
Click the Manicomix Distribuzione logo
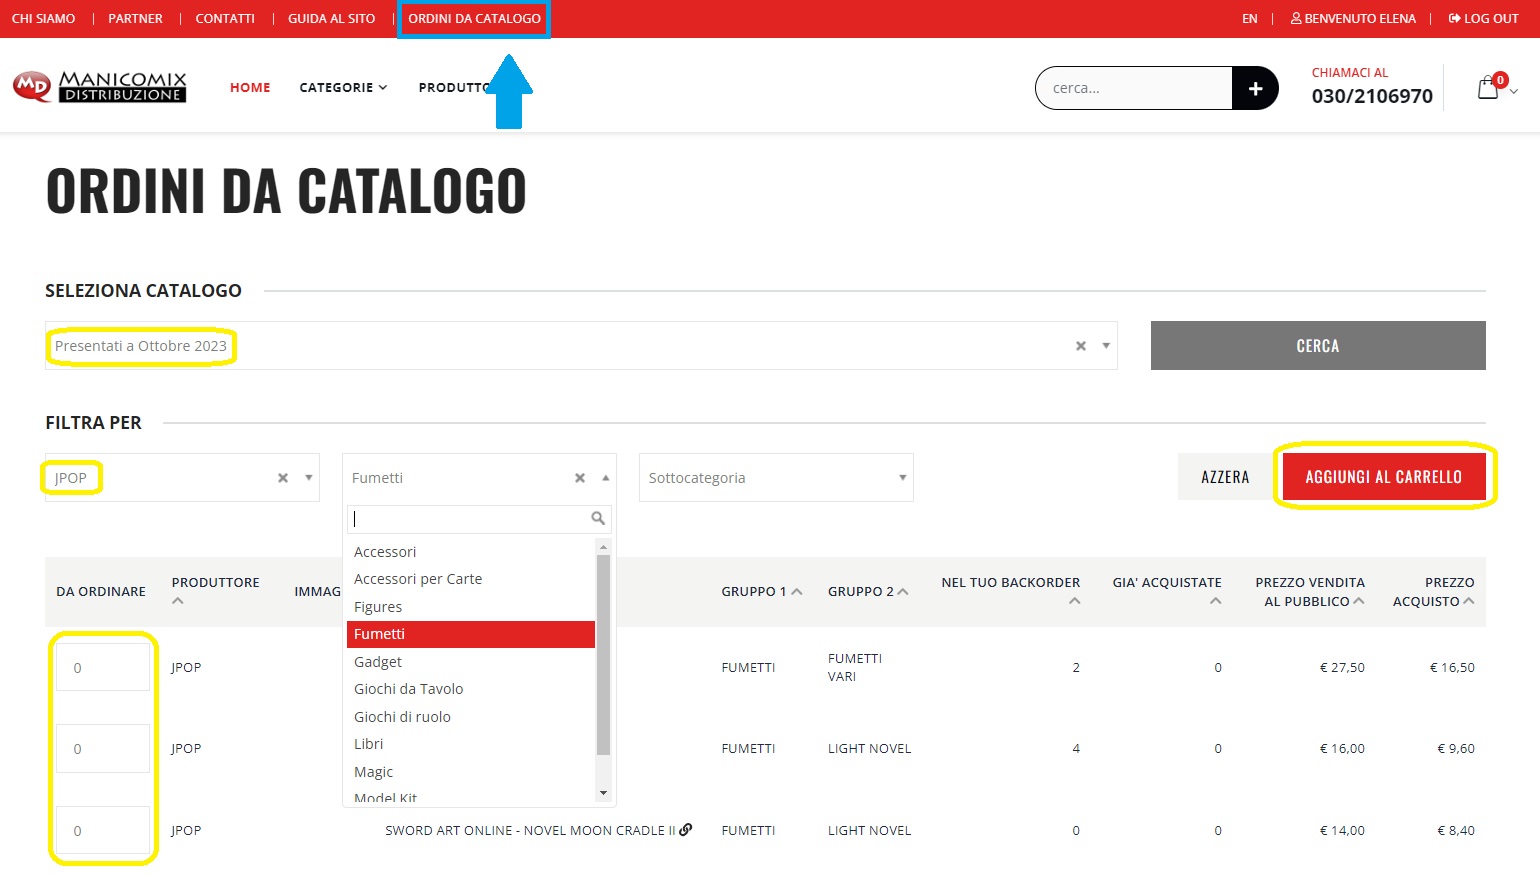tap(100, 87)
